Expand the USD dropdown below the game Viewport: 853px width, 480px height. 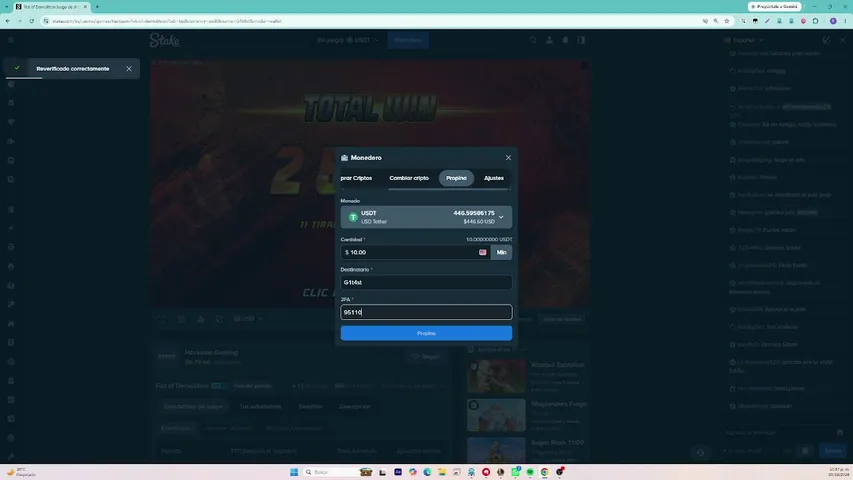tap(248, 319)
